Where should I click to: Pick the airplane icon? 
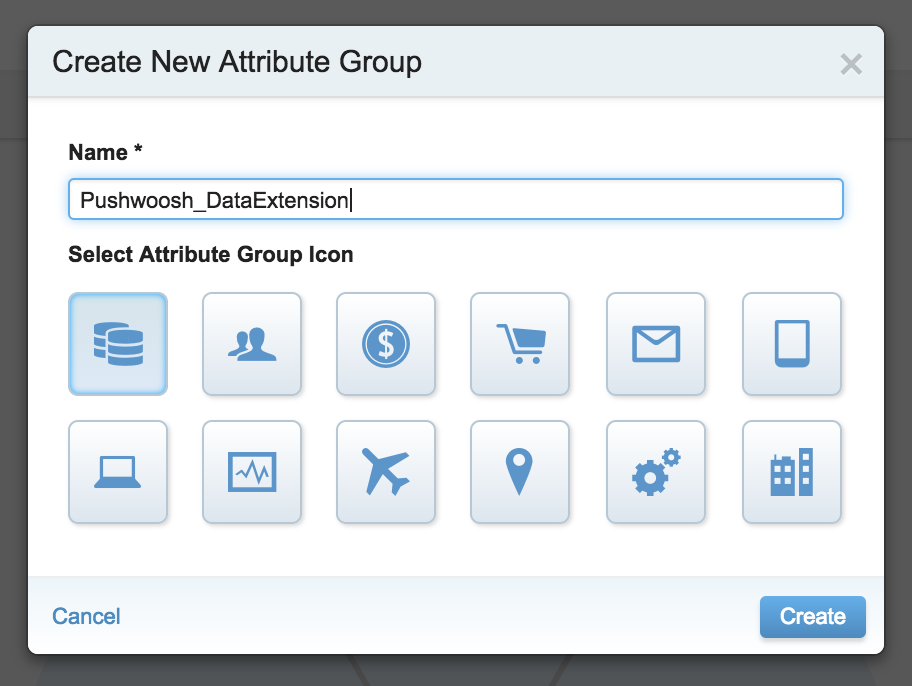click(386, 472)
